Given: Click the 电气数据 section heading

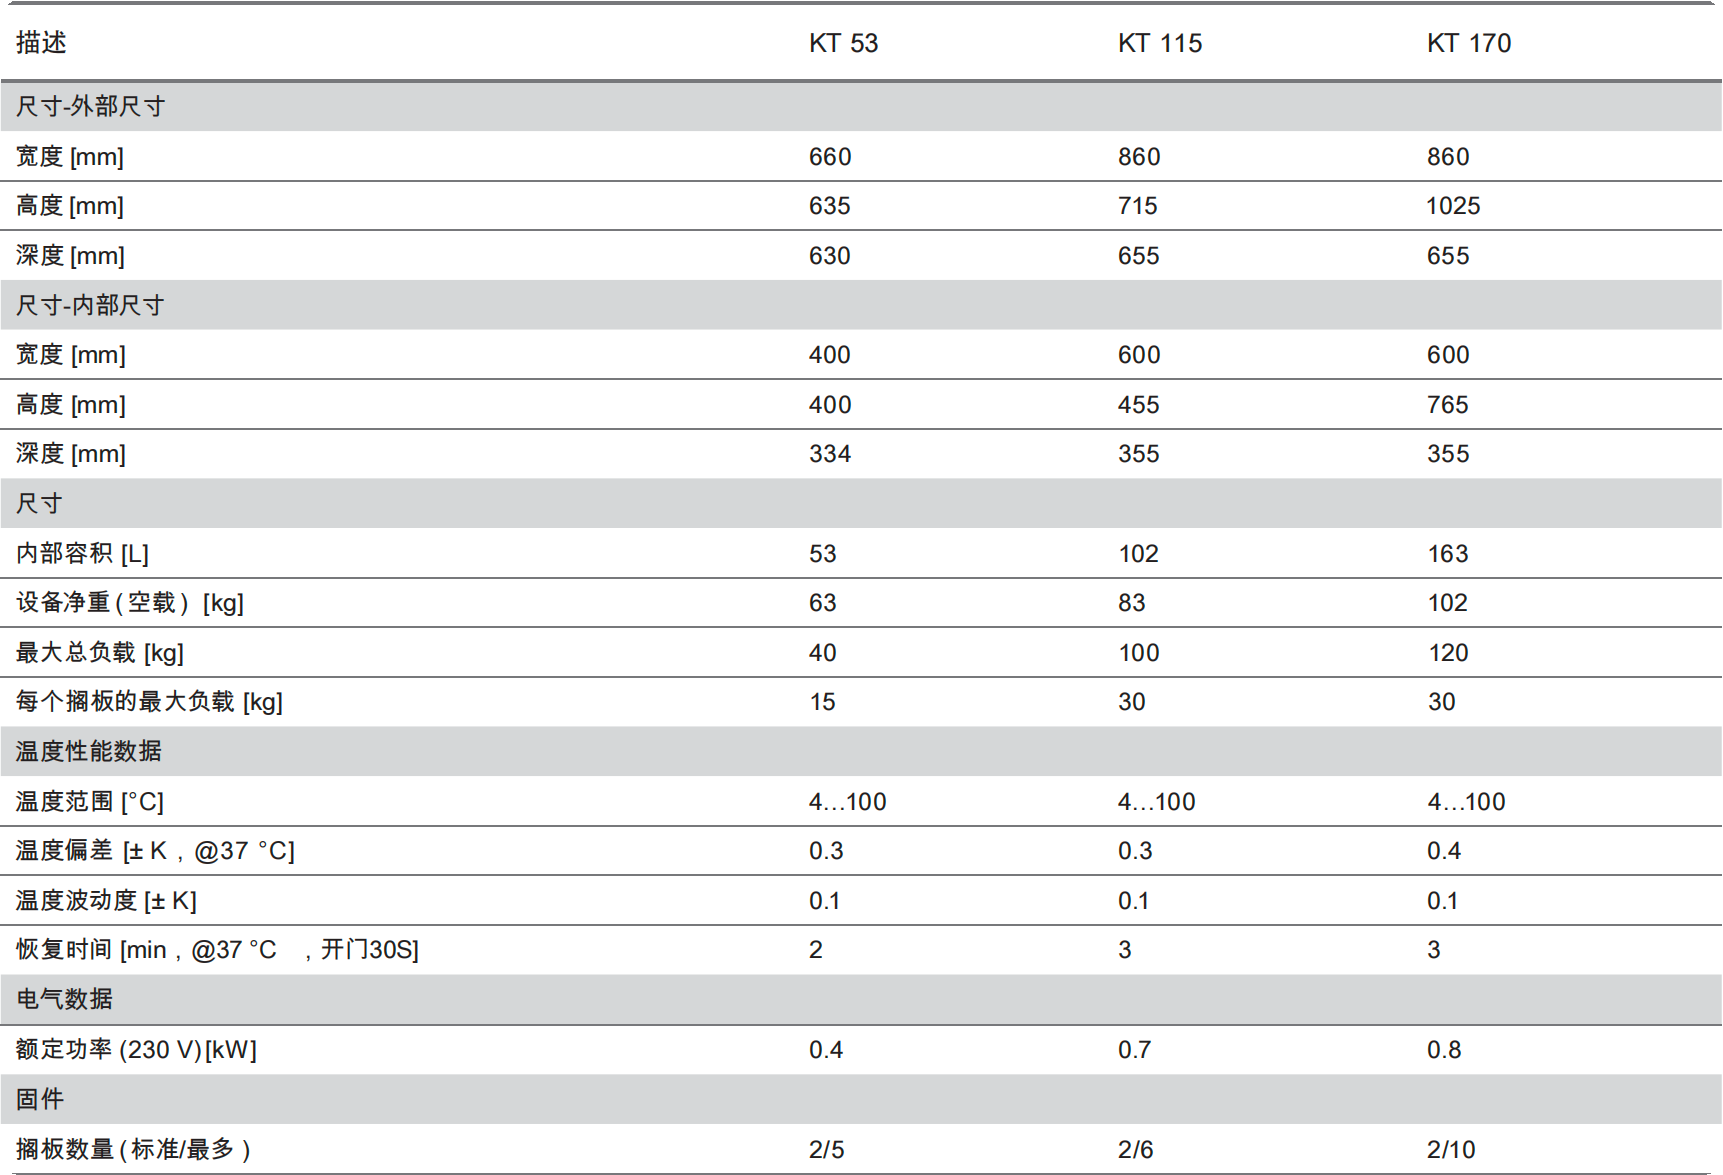Looking at the screenshot, I should [64, 999].
